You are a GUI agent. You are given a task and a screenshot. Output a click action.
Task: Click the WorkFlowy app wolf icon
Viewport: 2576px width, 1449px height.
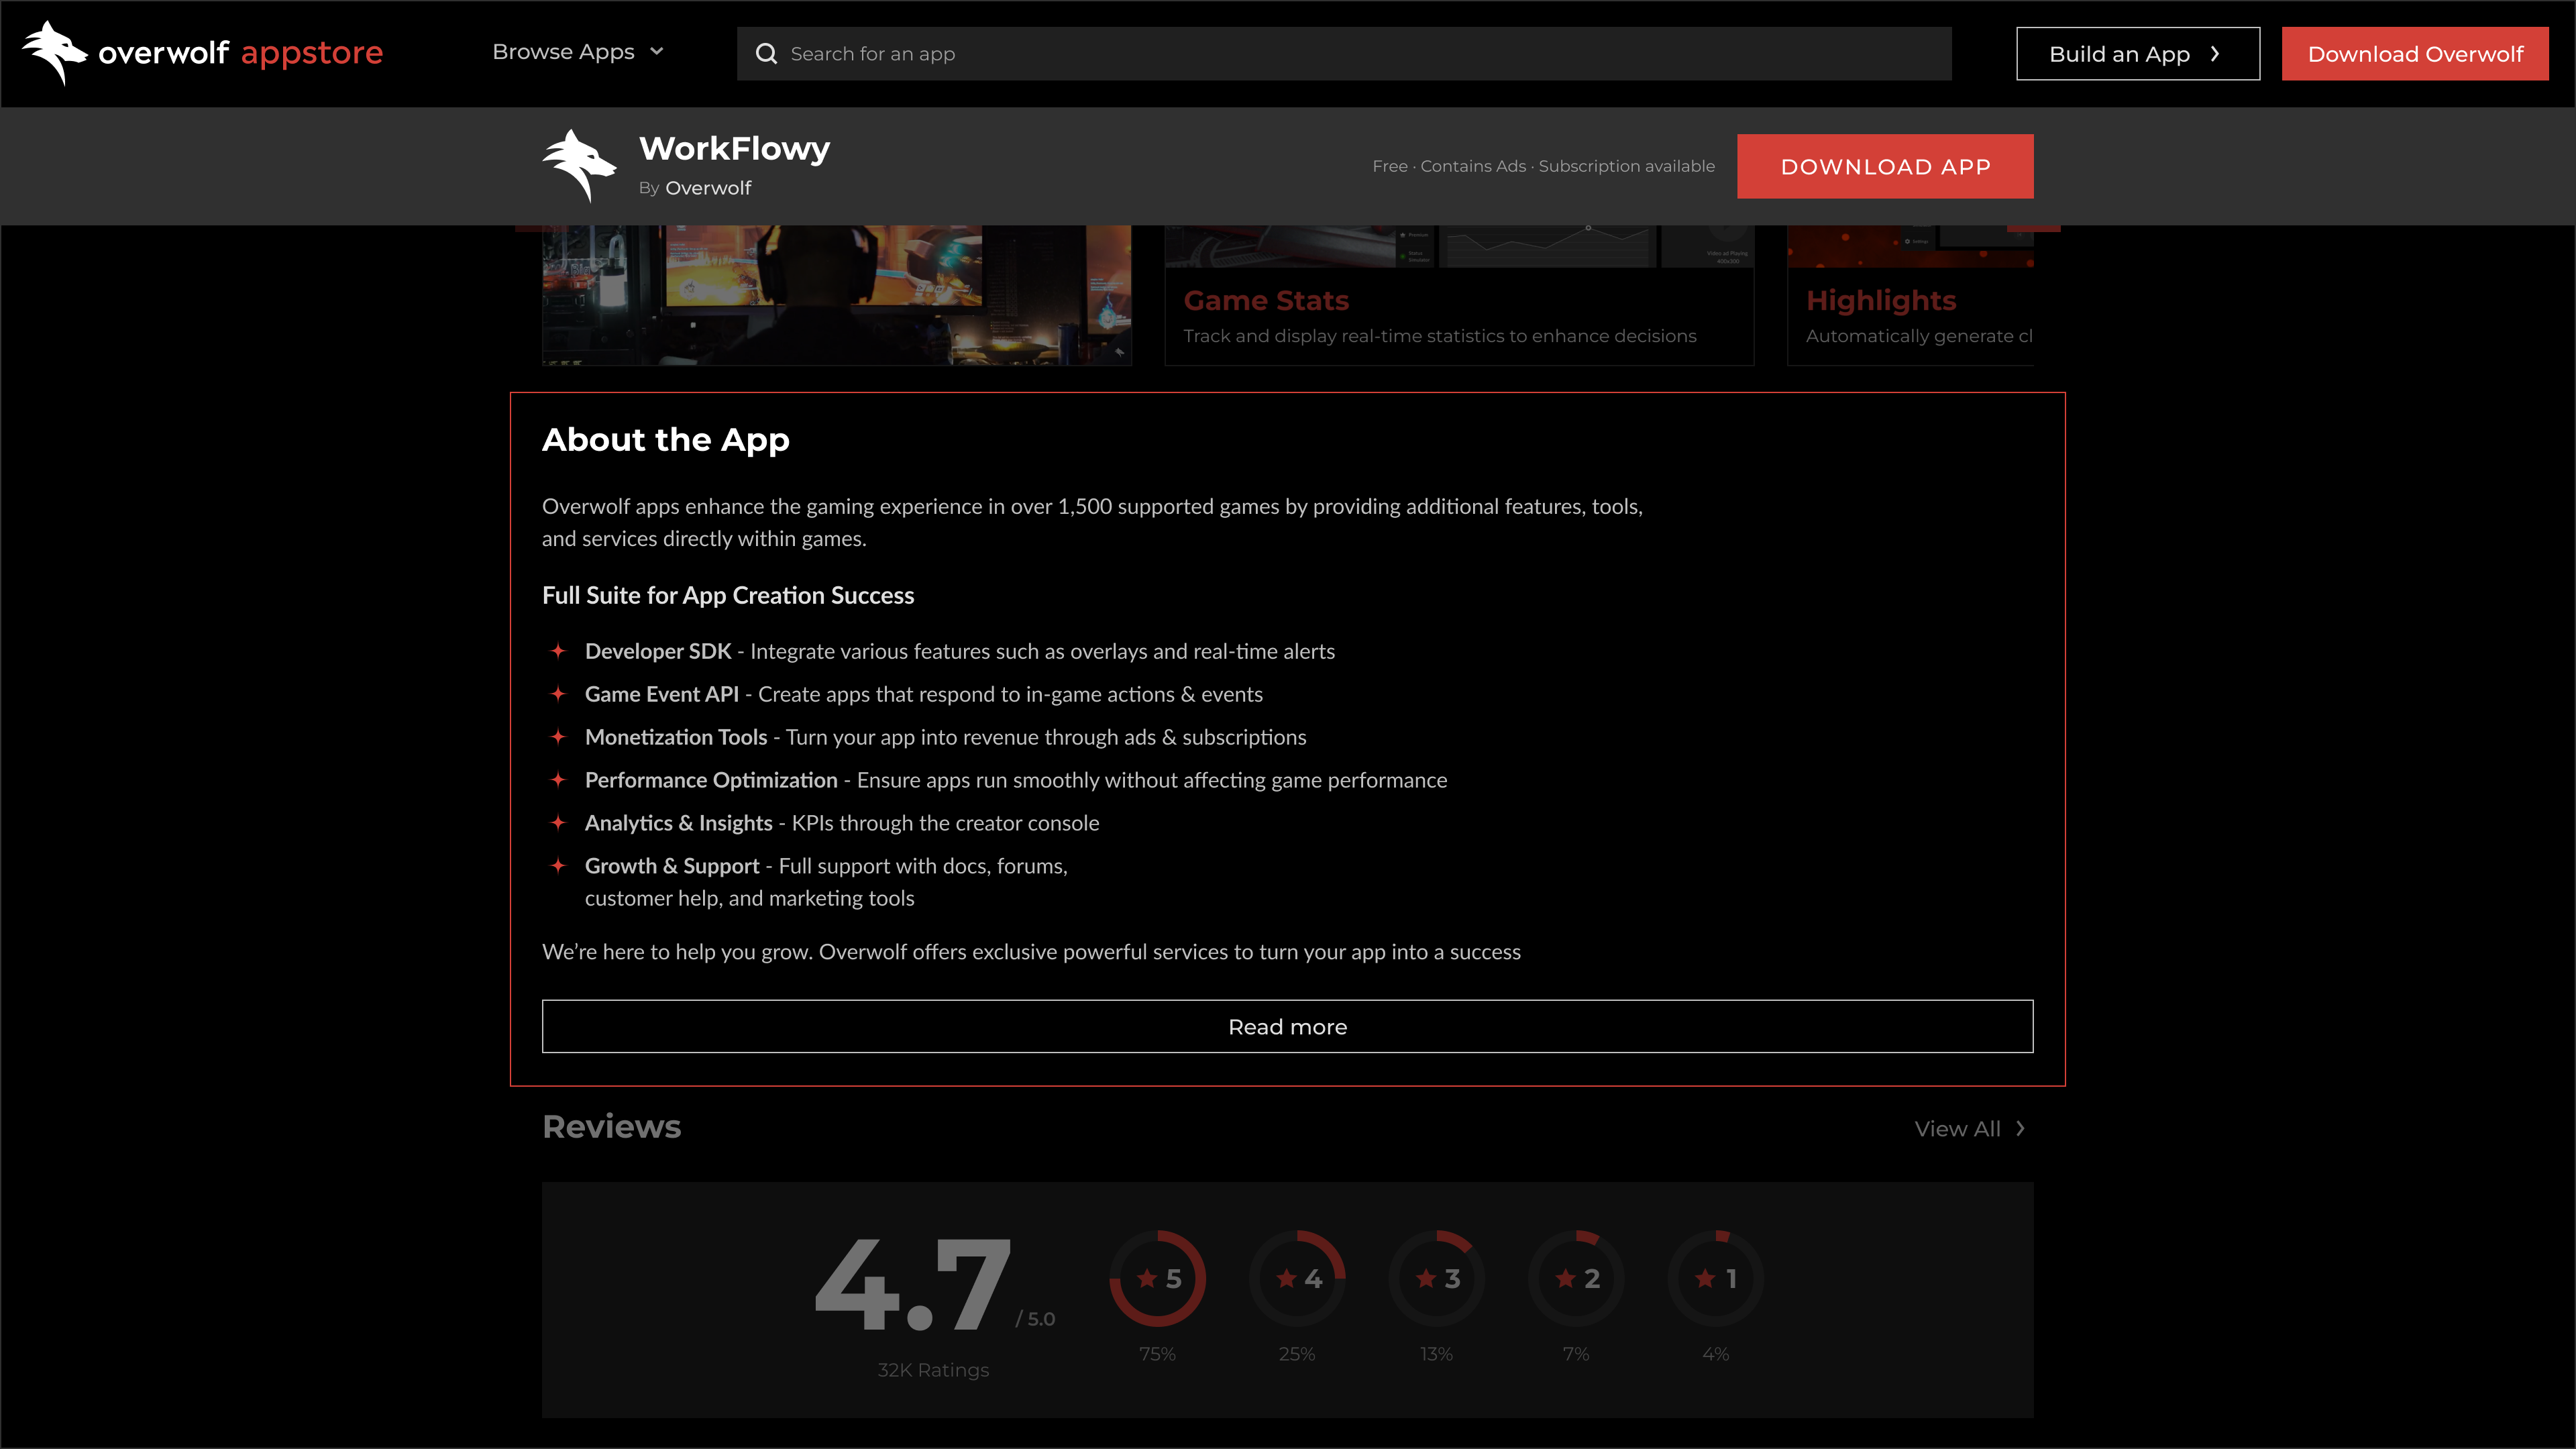579,166
